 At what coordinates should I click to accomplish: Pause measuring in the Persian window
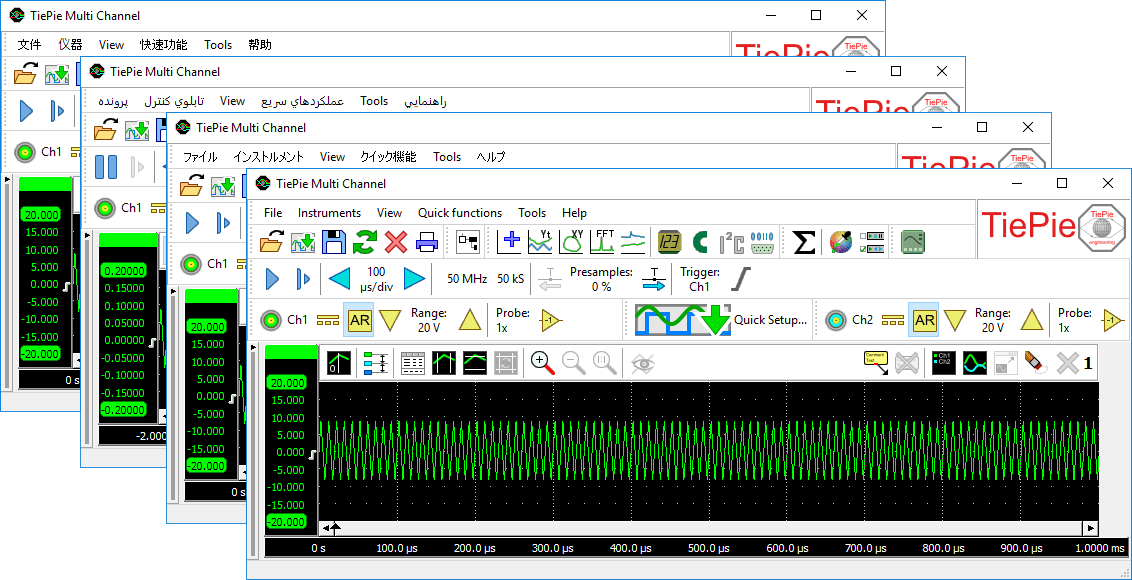106,167
